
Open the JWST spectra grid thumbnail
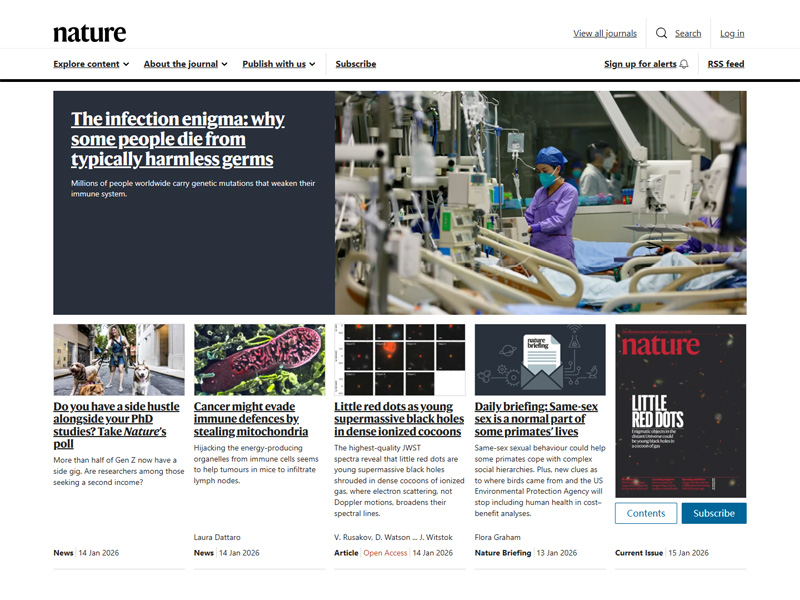(400, 360)
